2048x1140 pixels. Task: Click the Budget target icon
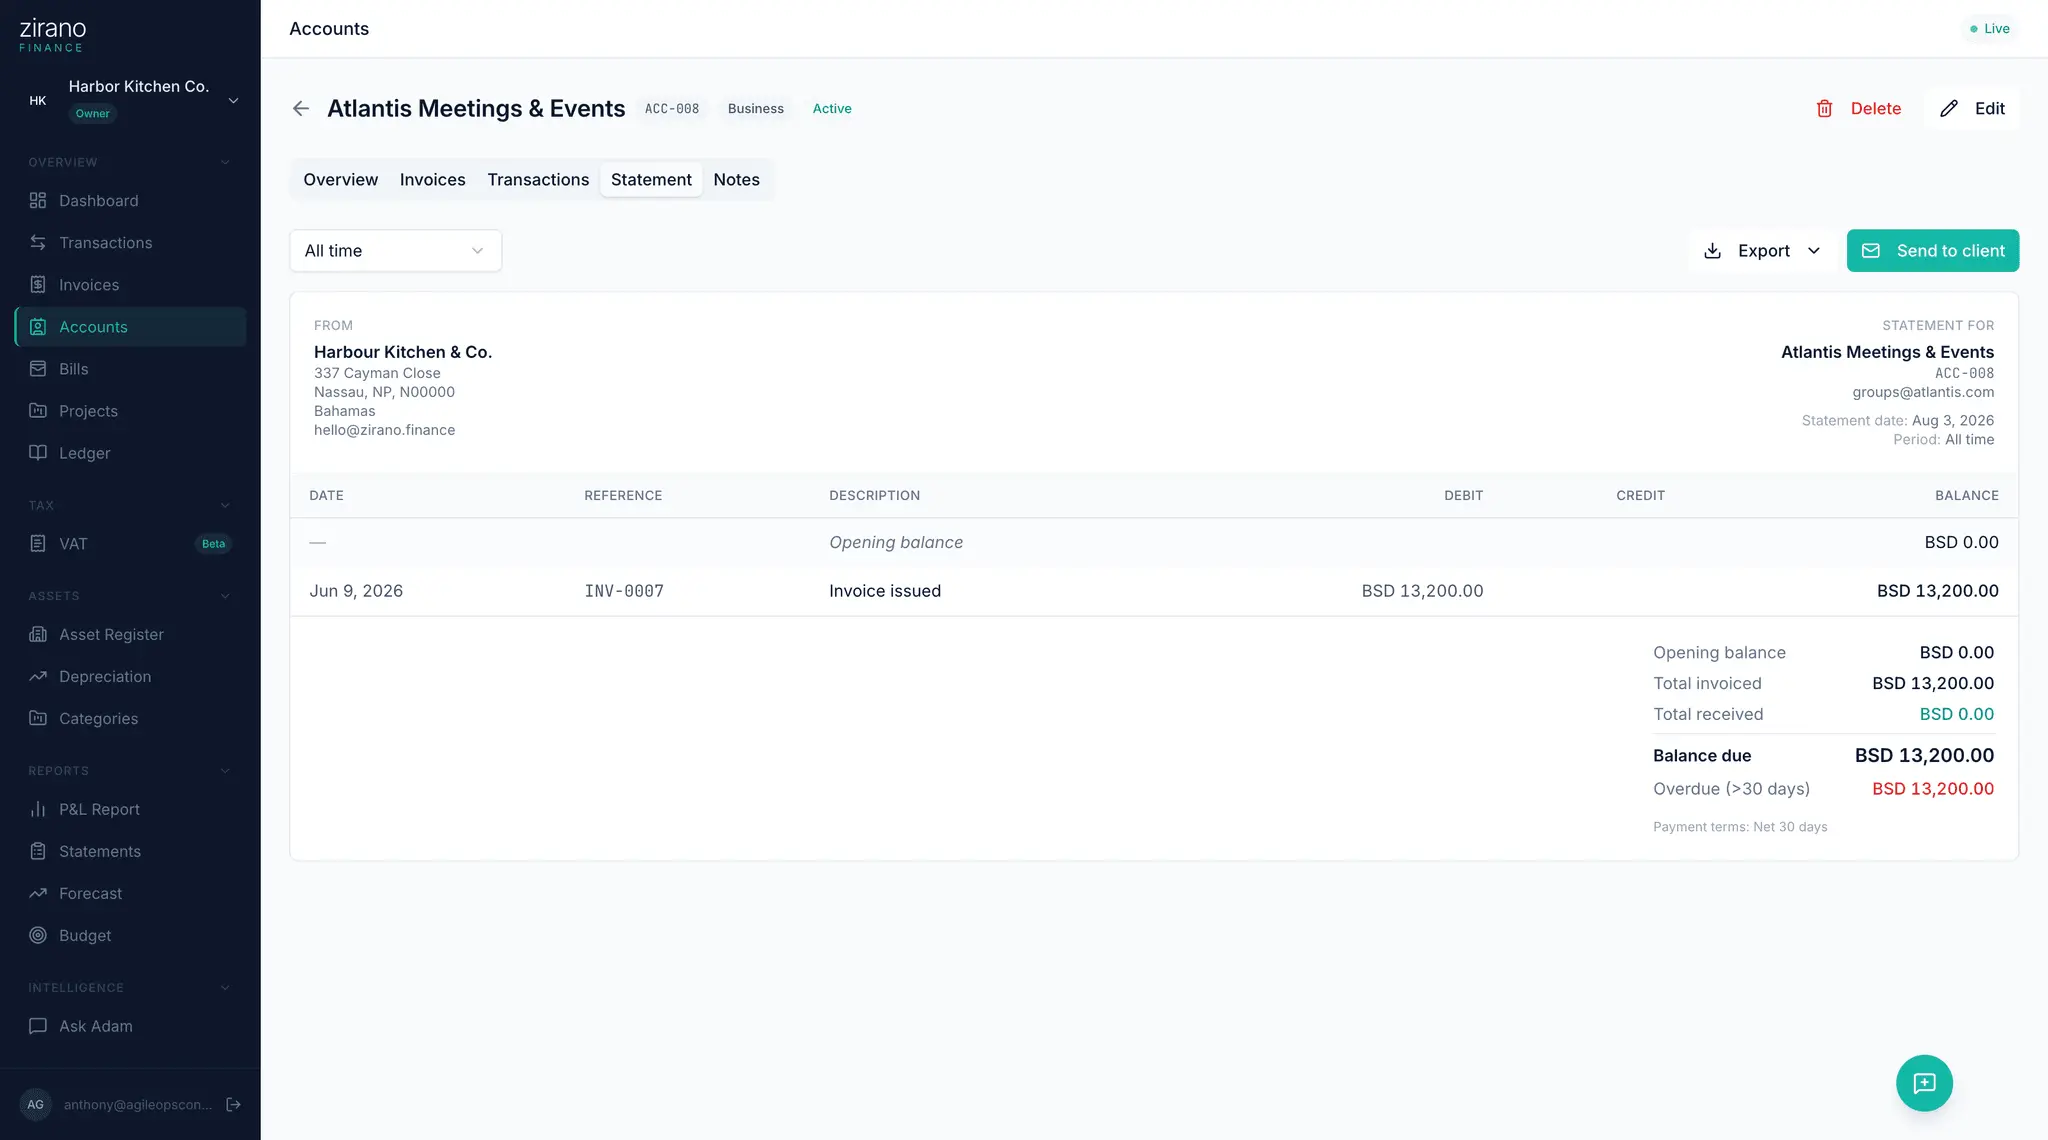coord(38,936)
